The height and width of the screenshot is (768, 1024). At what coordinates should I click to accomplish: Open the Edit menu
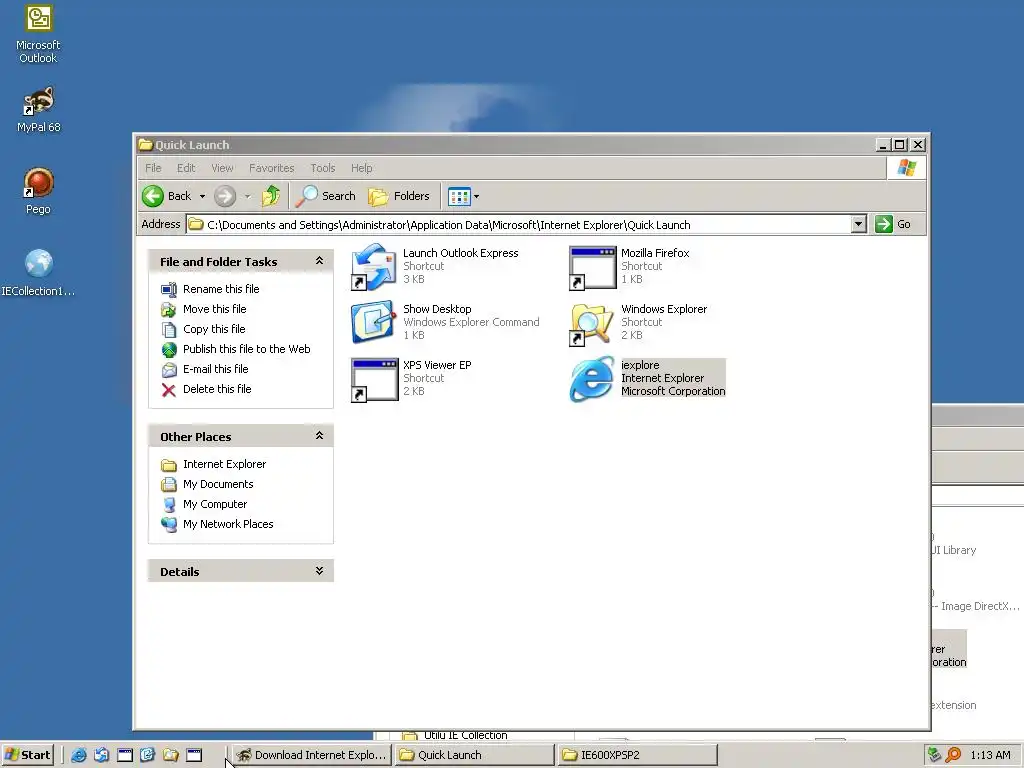[x=186, y=168]
